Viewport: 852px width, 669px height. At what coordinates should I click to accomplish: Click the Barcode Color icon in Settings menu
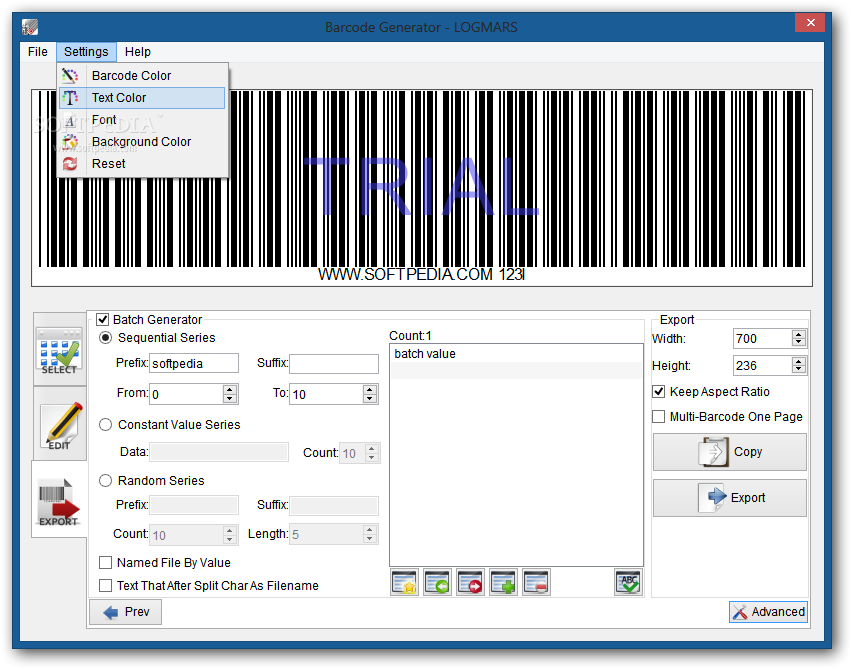coord(70,76)
